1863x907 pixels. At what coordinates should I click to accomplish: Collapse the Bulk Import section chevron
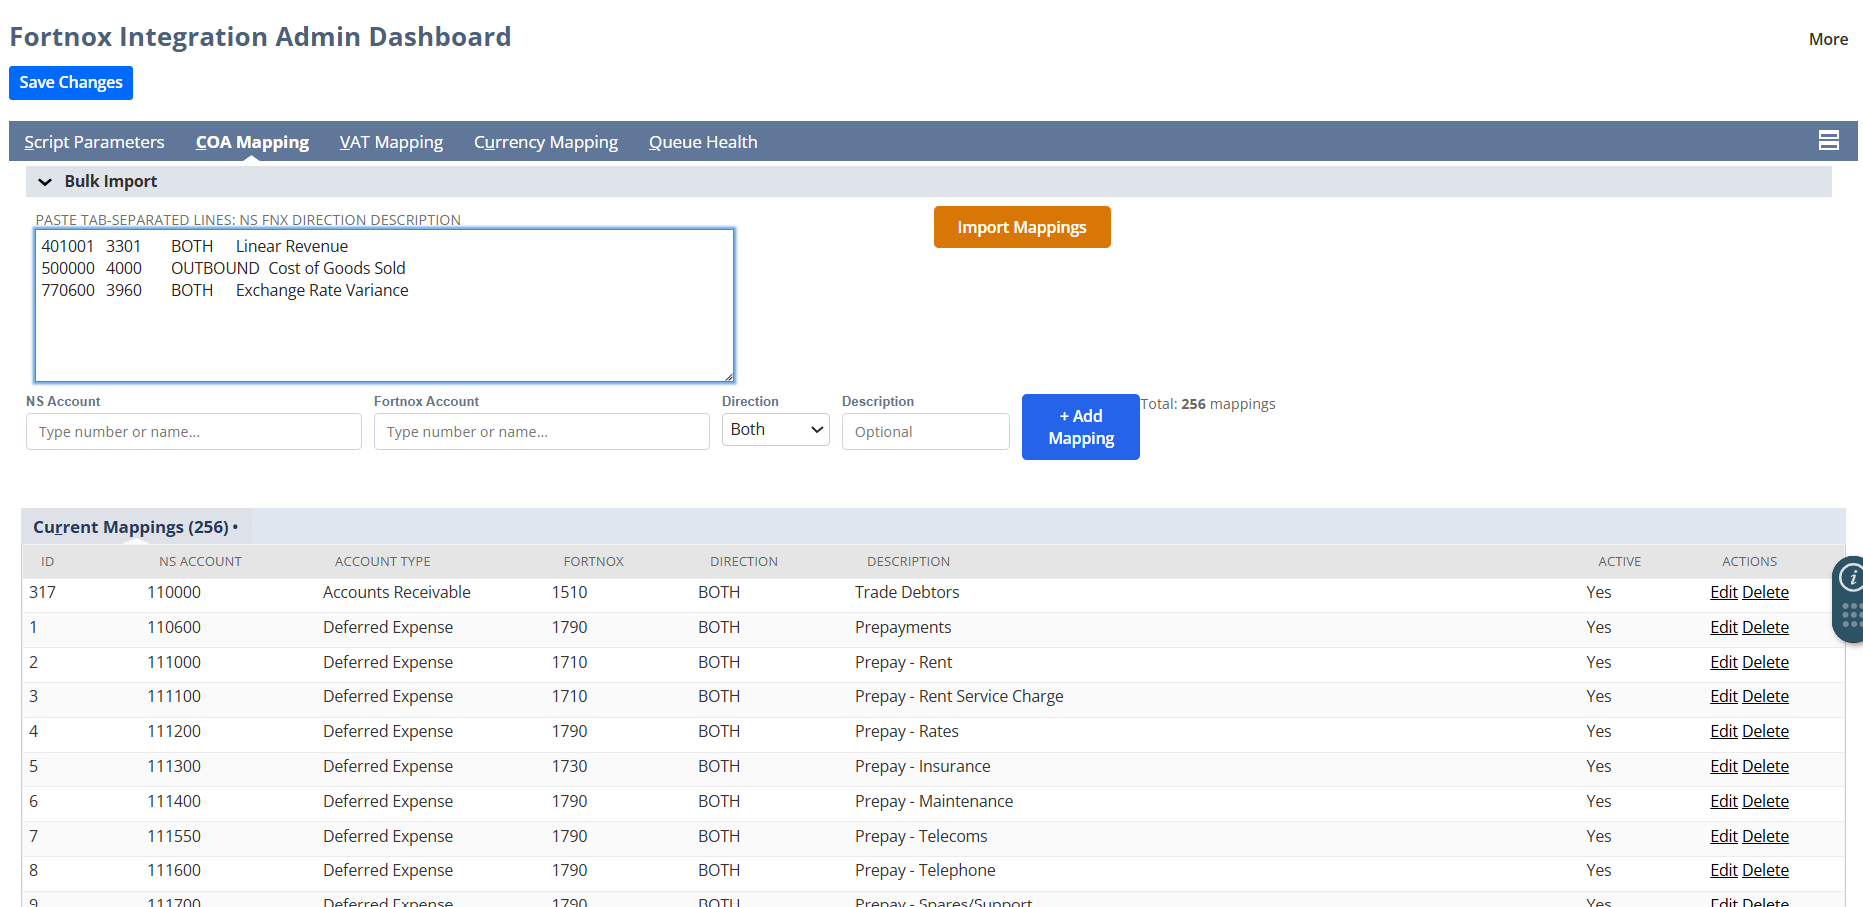pyautogui.click(x=45, y=182)
